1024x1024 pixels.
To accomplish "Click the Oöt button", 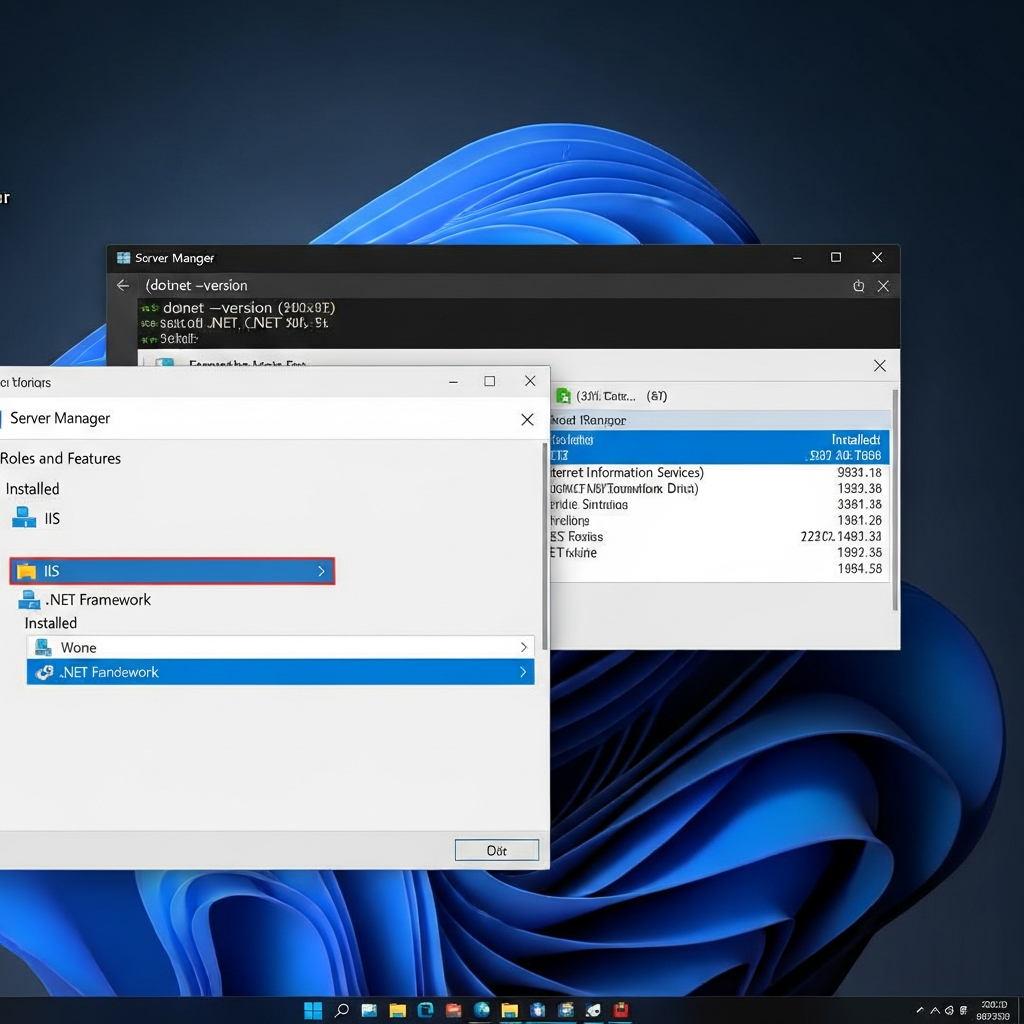I will [496, 850].
